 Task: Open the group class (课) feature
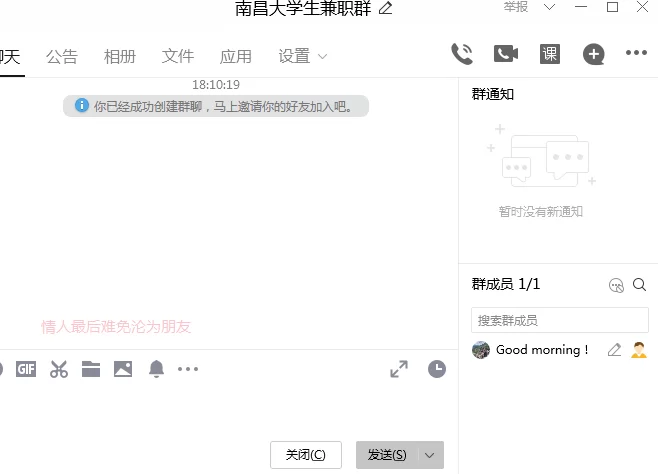coord(549,54)
